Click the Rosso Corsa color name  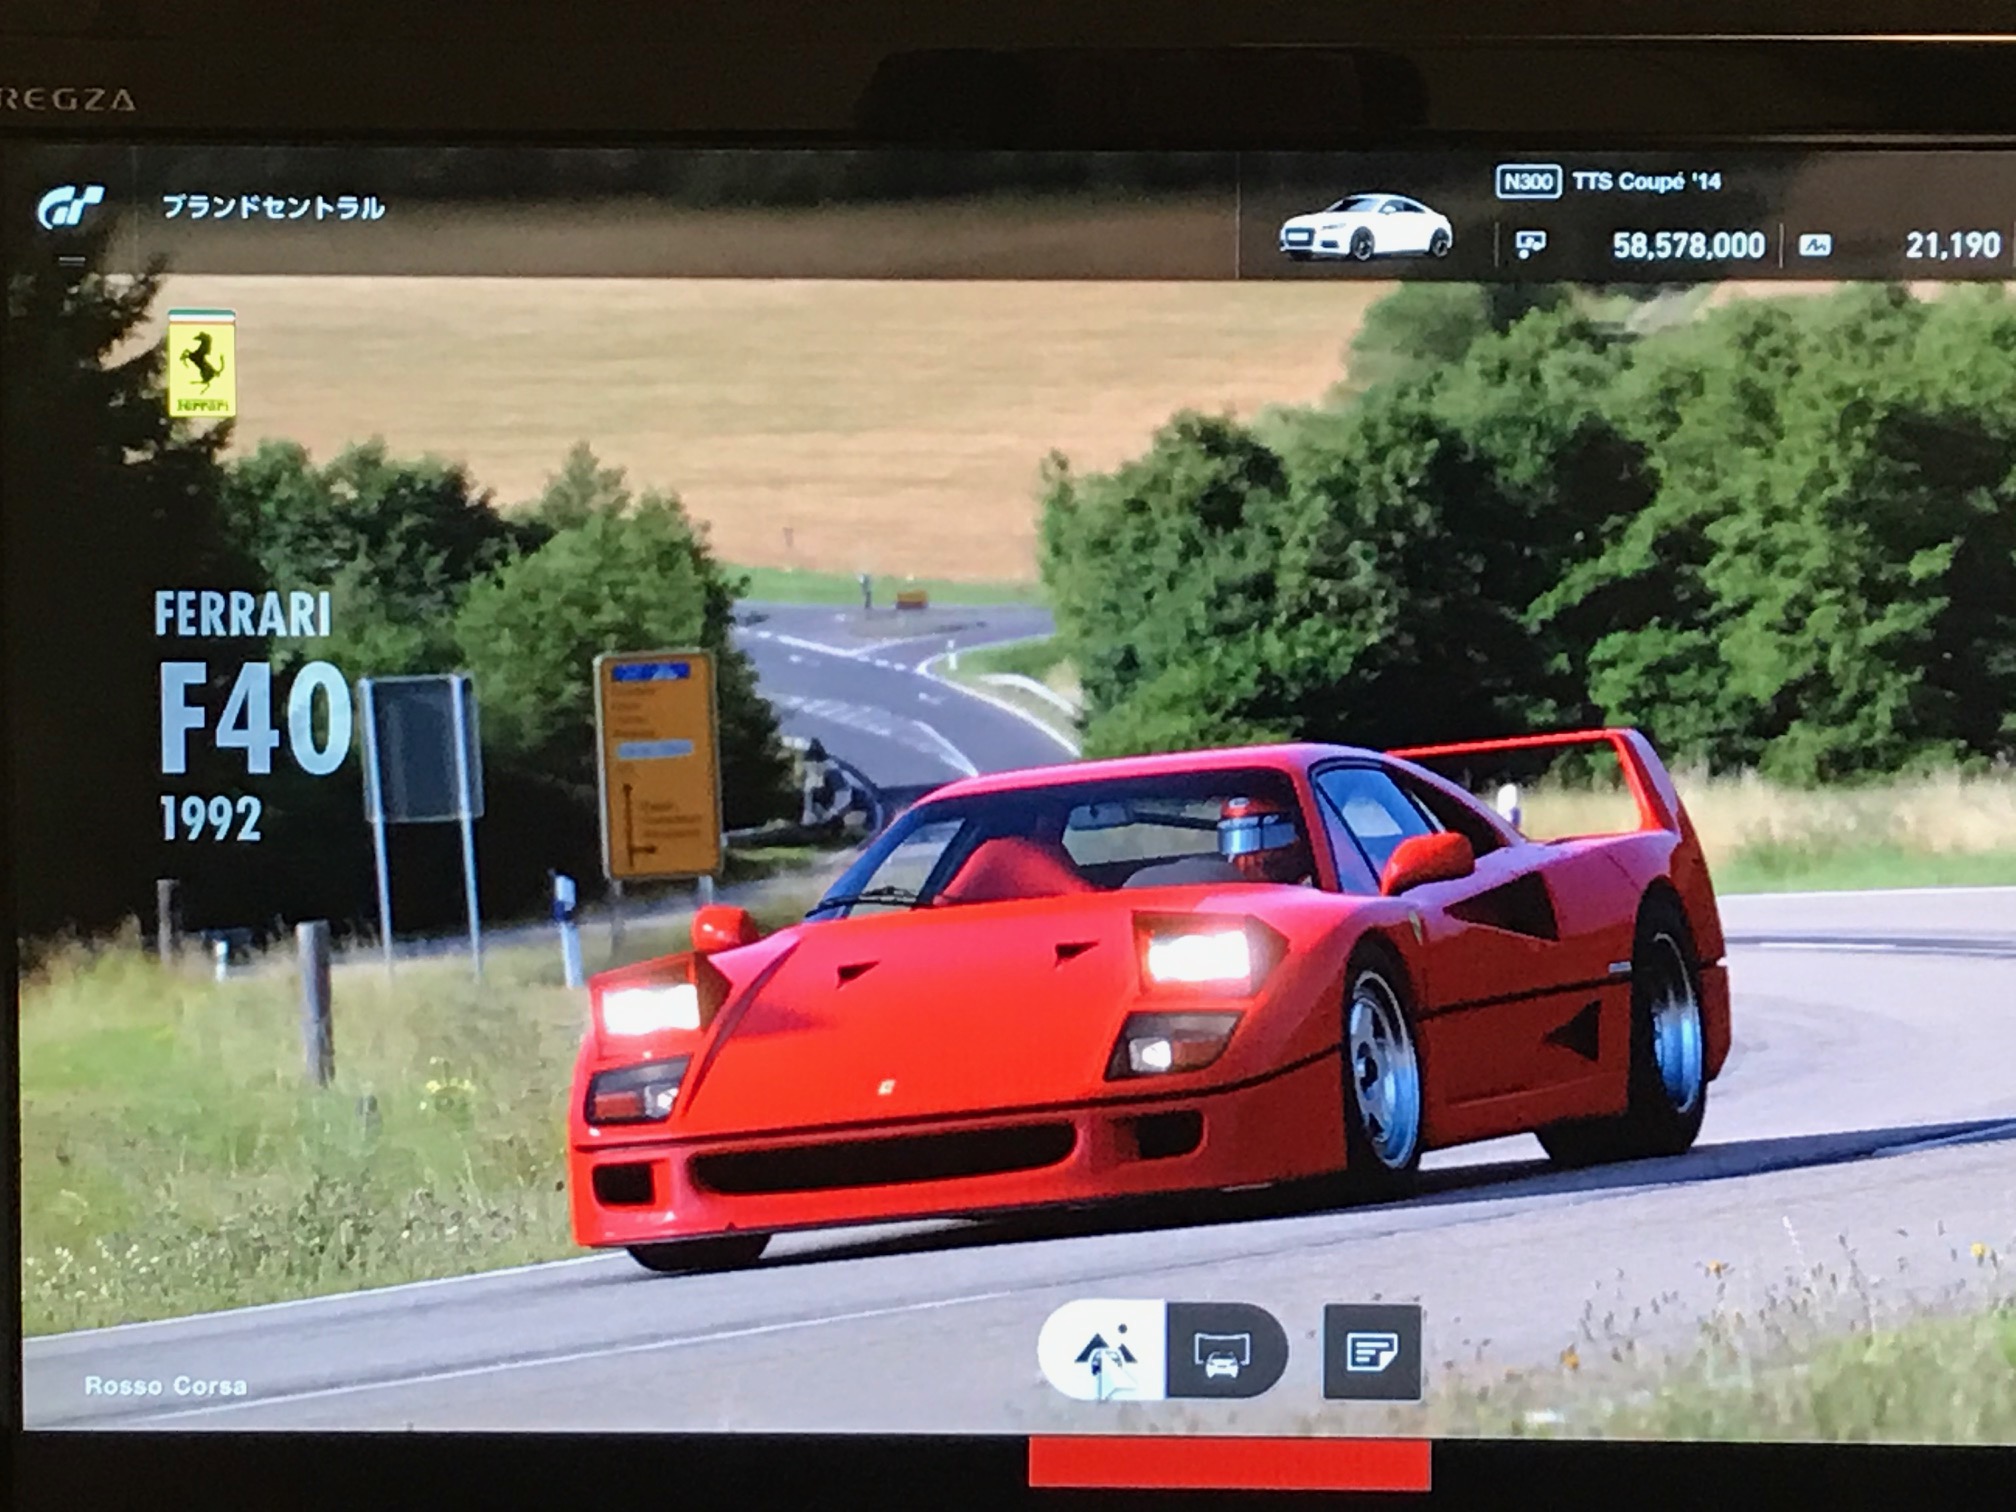coord(166,1386)
